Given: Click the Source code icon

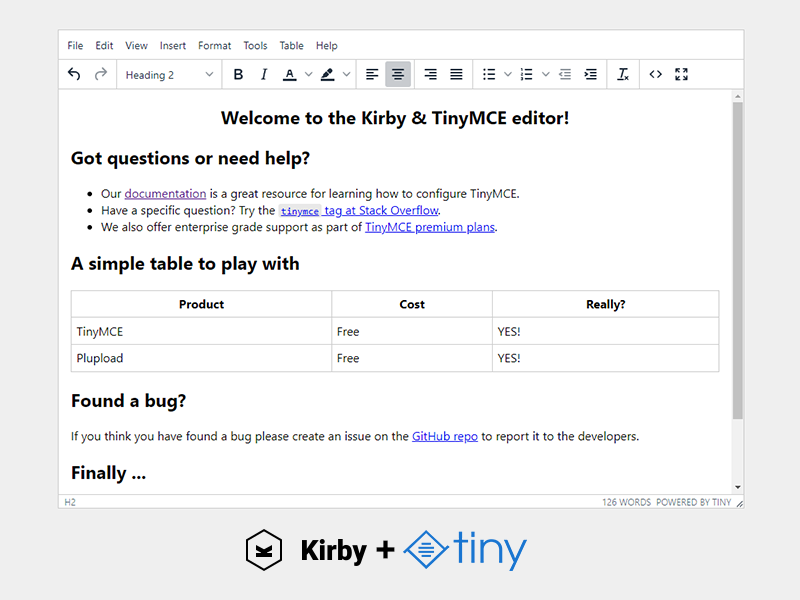Looking at the screenshot, I should click(656, 74).
